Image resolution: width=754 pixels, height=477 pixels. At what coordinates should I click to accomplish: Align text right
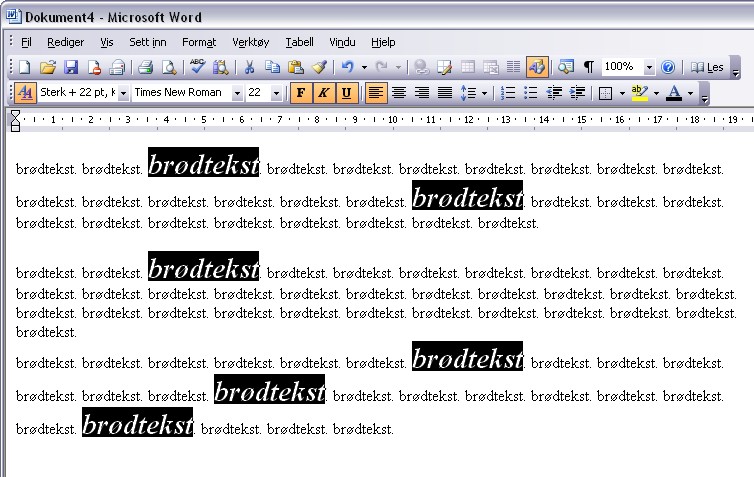pyautogui.click(x=422, y=93)
